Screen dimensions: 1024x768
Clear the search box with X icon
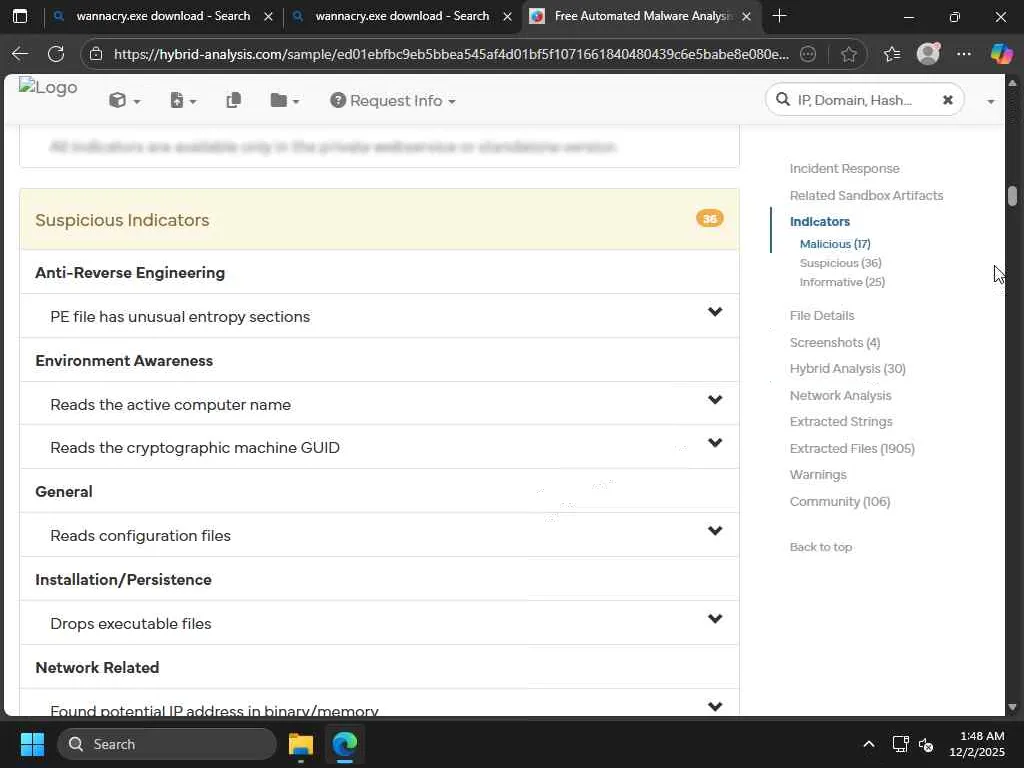tap(947, 100)
